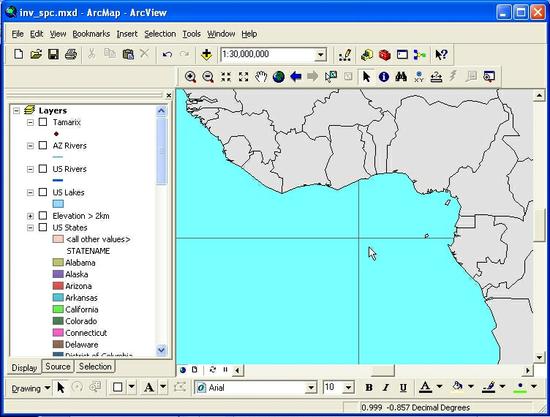The width and height of the screenshot is (550, 417).
Task: Click the Arizona red color swatch
Action: pyautogui.click(x=58, y=286)
